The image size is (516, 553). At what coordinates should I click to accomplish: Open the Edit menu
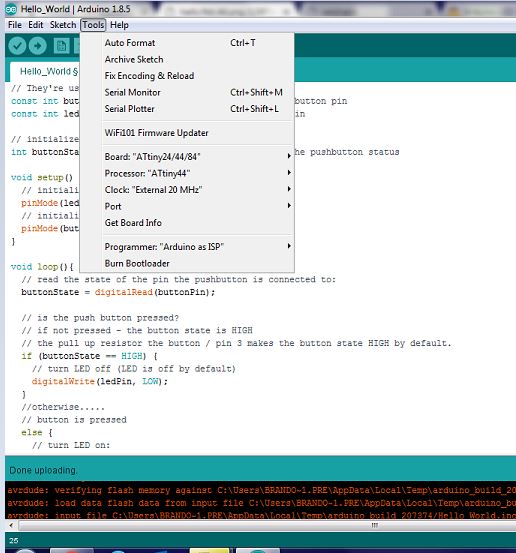coord(36,25)
